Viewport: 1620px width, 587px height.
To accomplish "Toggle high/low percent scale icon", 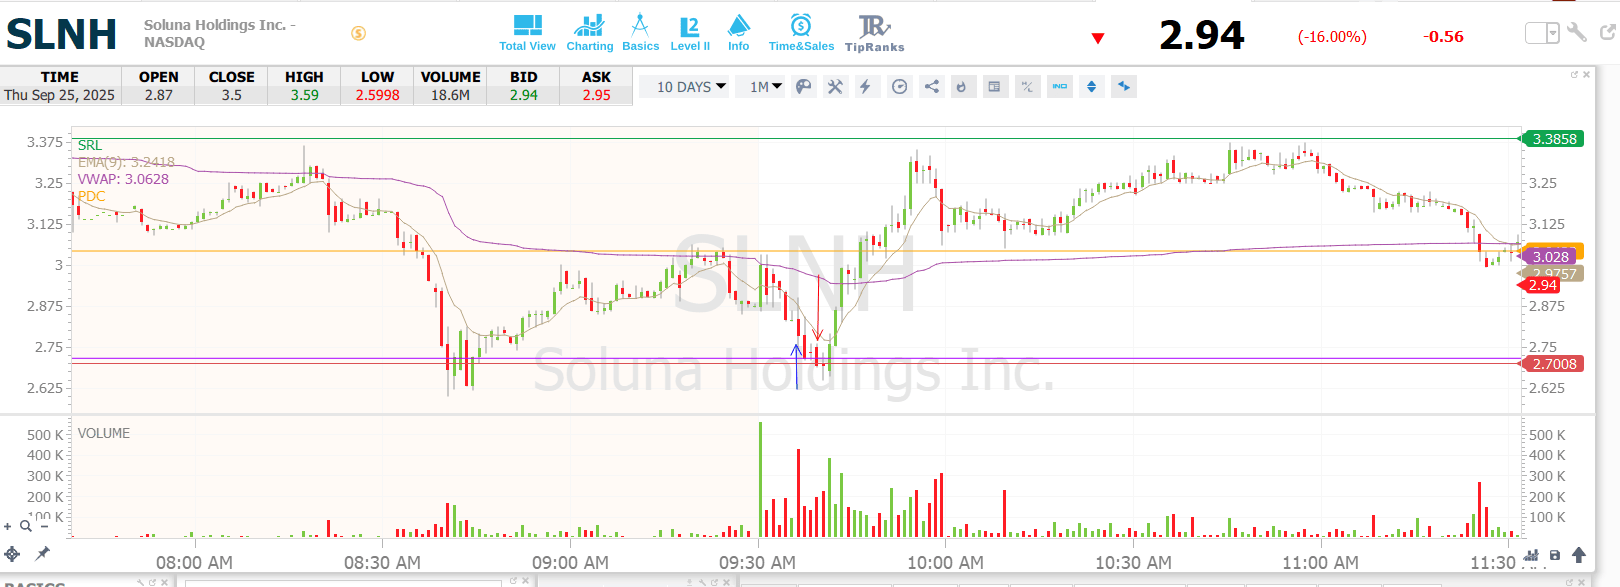I will [x=1027, y=87].
